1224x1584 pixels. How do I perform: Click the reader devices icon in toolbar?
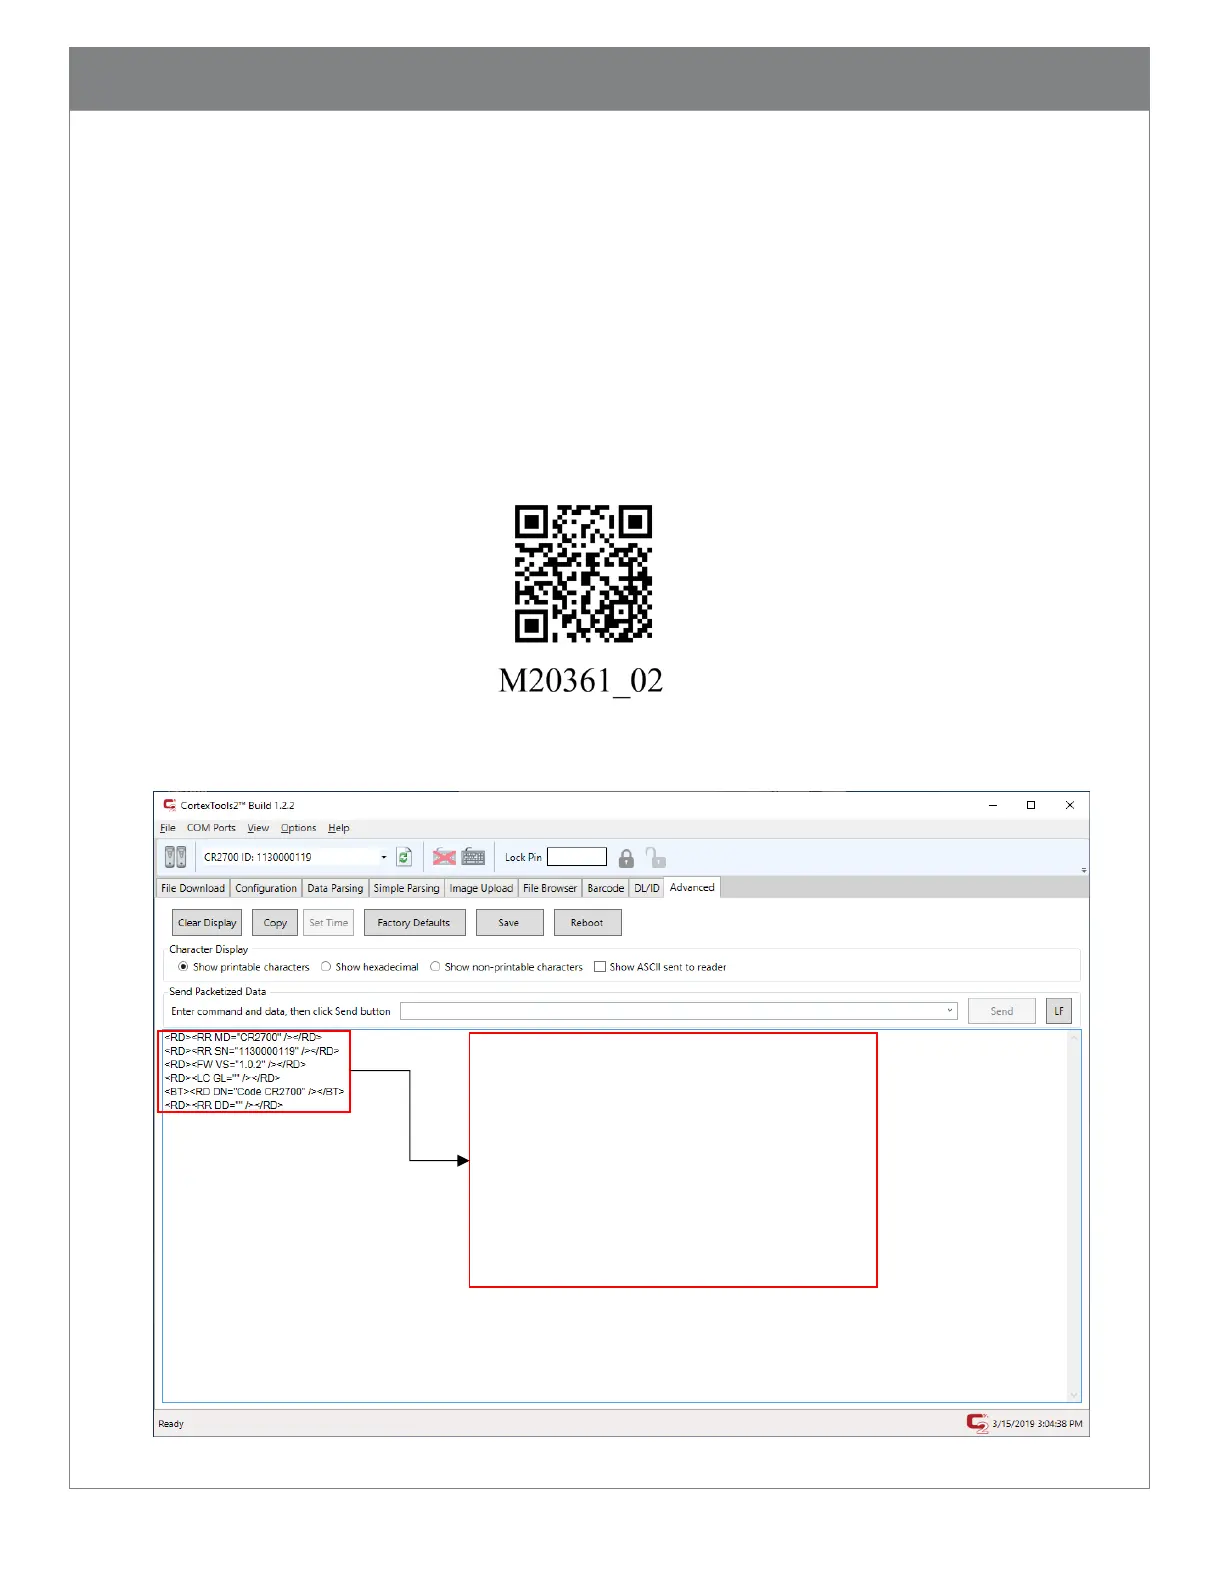click(175, 857)
